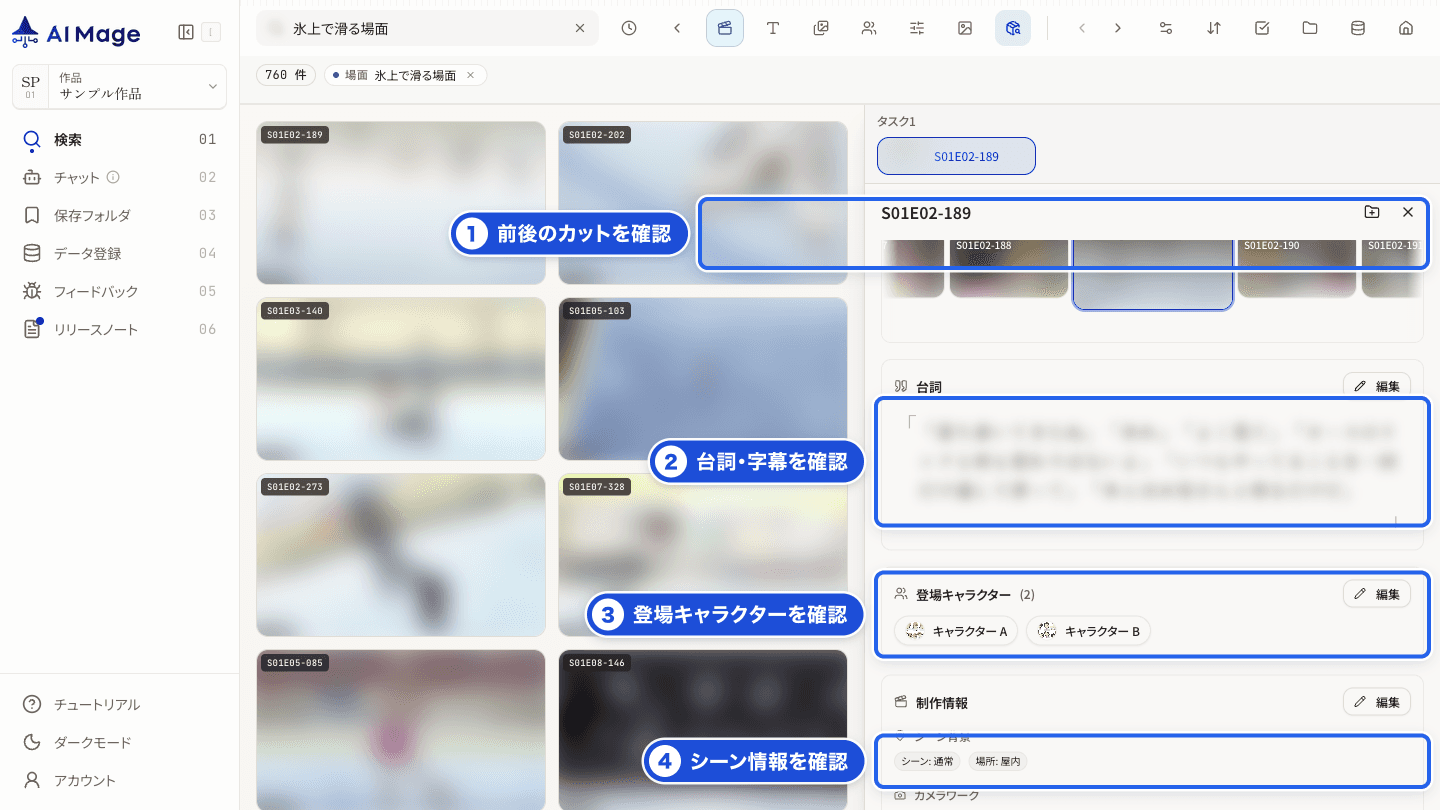1440x810 pixels.
Task: Click the back chevron beside the history icon
Action: pos(677,28)
